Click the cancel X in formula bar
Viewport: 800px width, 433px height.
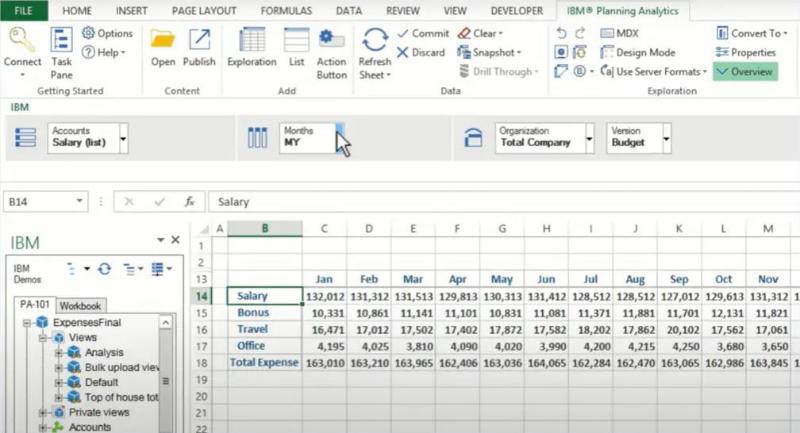tap(129, 202)
